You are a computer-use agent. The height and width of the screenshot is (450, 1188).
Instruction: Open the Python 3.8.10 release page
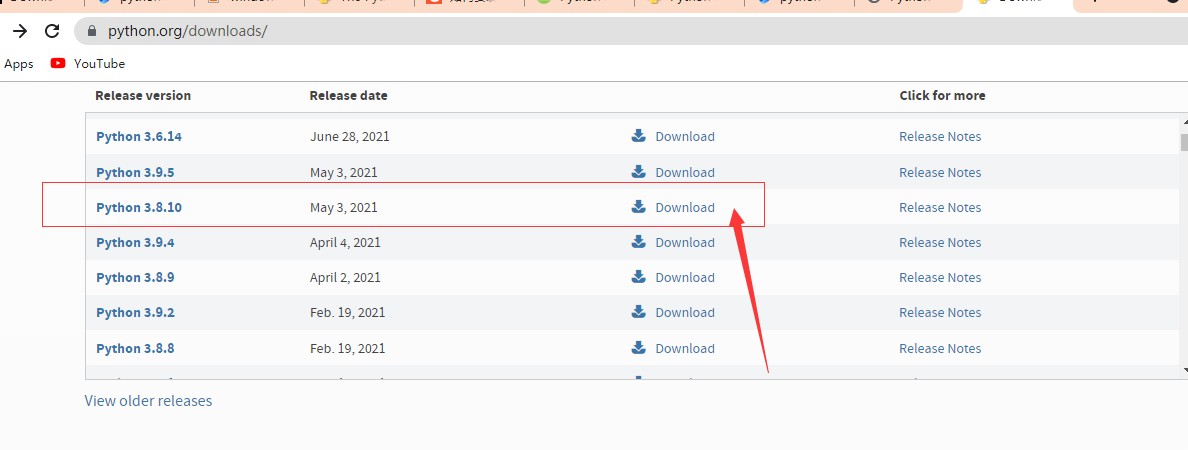tap(139, 207)
